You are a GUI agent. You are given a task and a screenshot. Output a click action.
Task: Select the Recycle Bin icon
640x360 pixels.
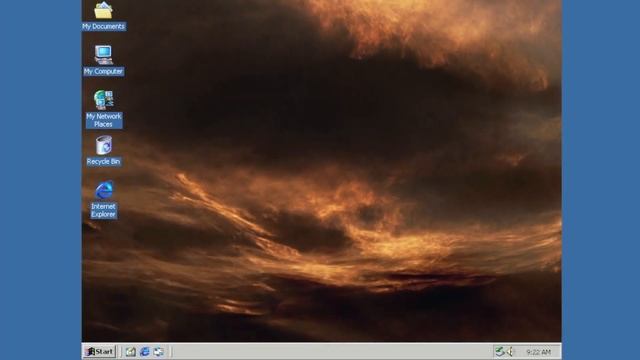(x=104, y=145)
